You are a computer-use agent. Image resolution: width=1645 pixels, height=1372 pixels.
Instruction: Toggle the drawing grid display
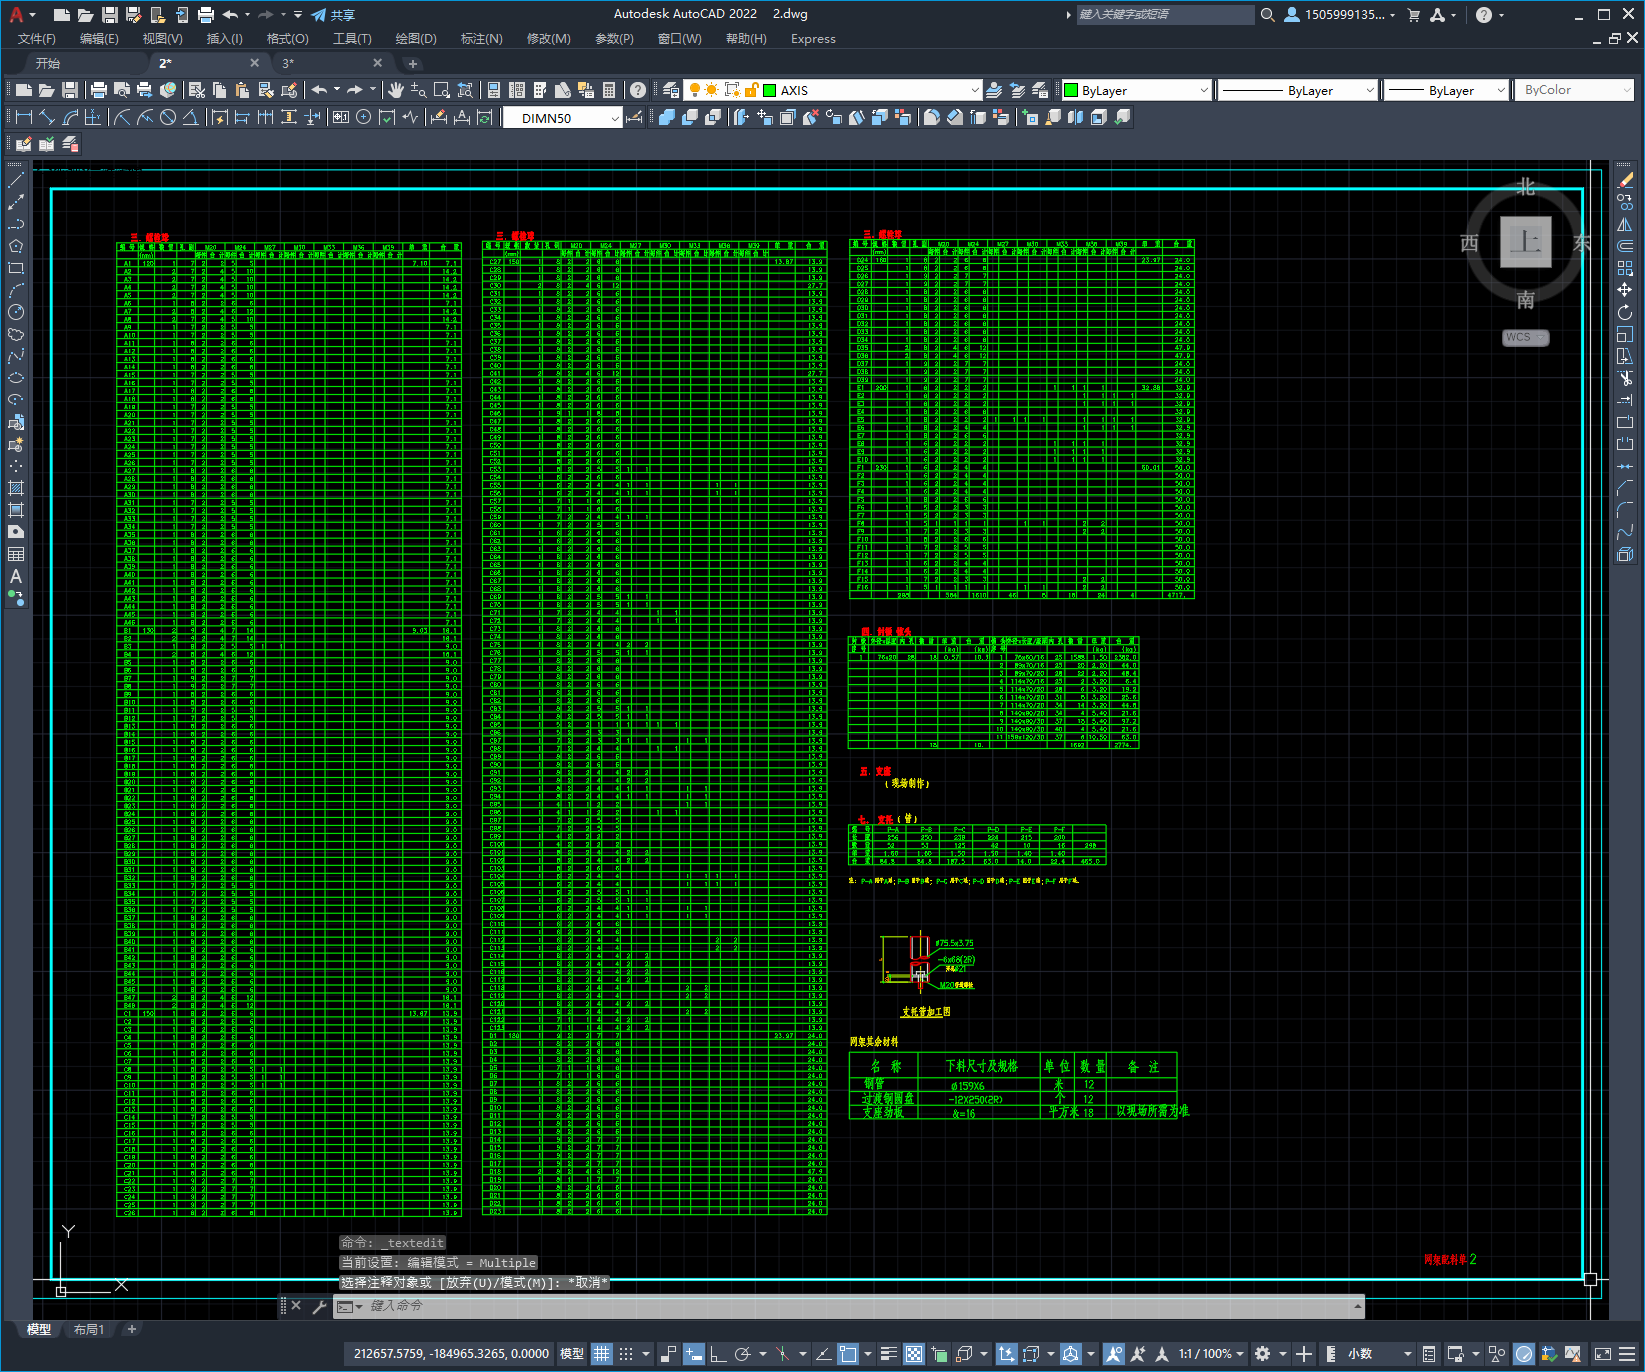point(602,1354)
